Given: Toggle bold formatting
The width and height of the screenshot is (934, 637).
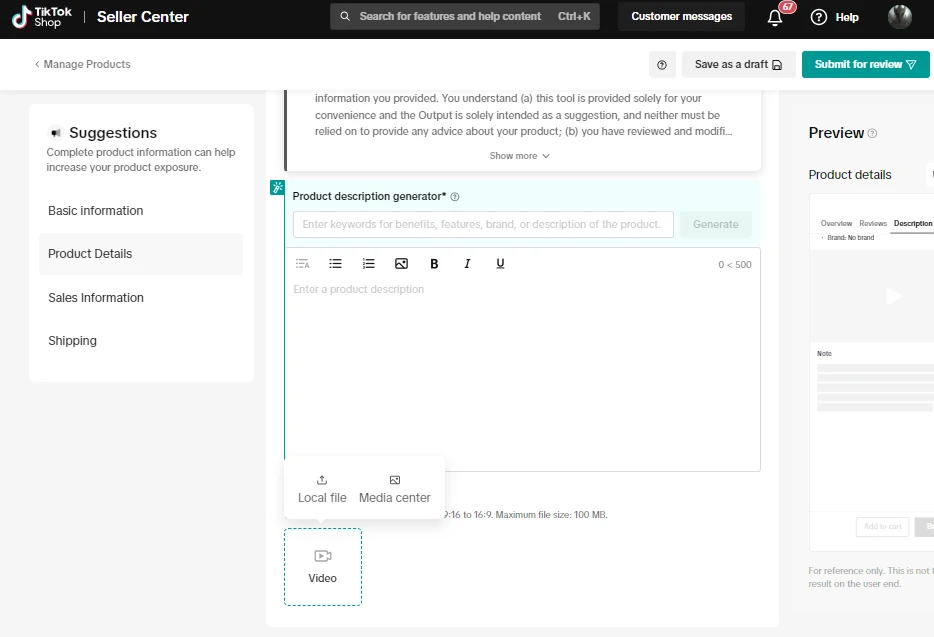Looking at the screenshot, I should coord(434,264).
